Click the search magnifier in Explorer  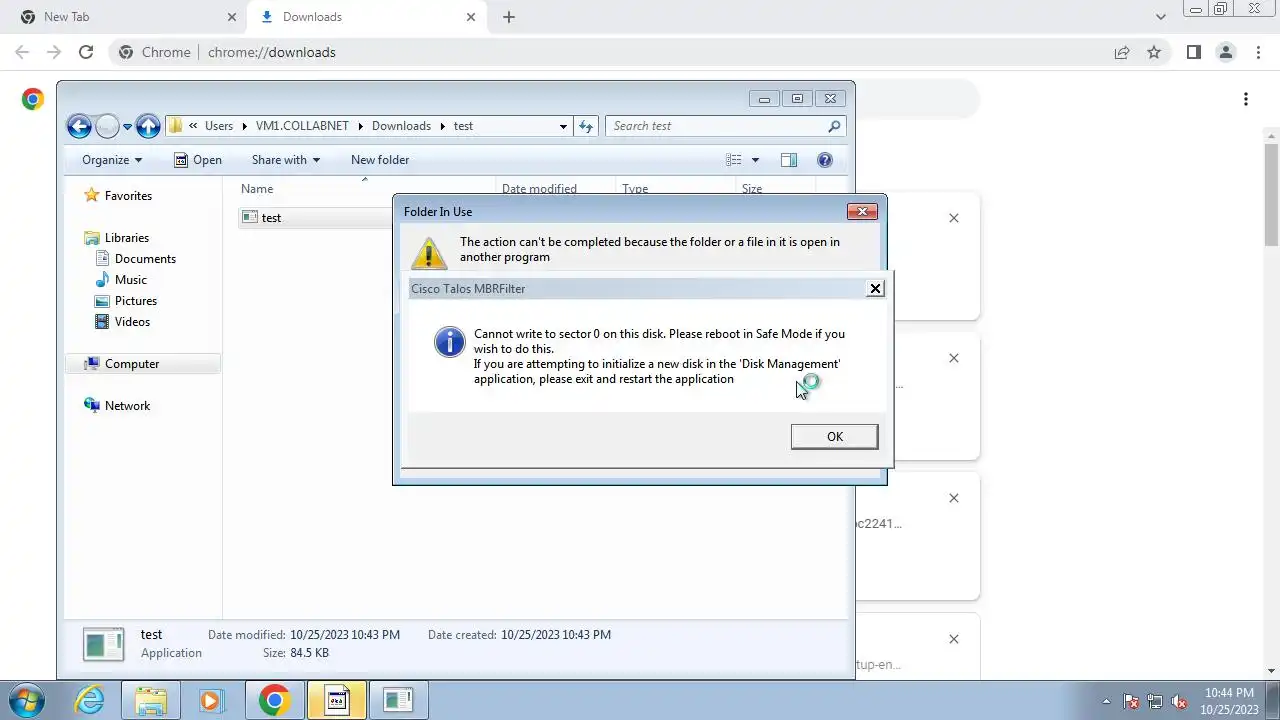pos(834,126)
